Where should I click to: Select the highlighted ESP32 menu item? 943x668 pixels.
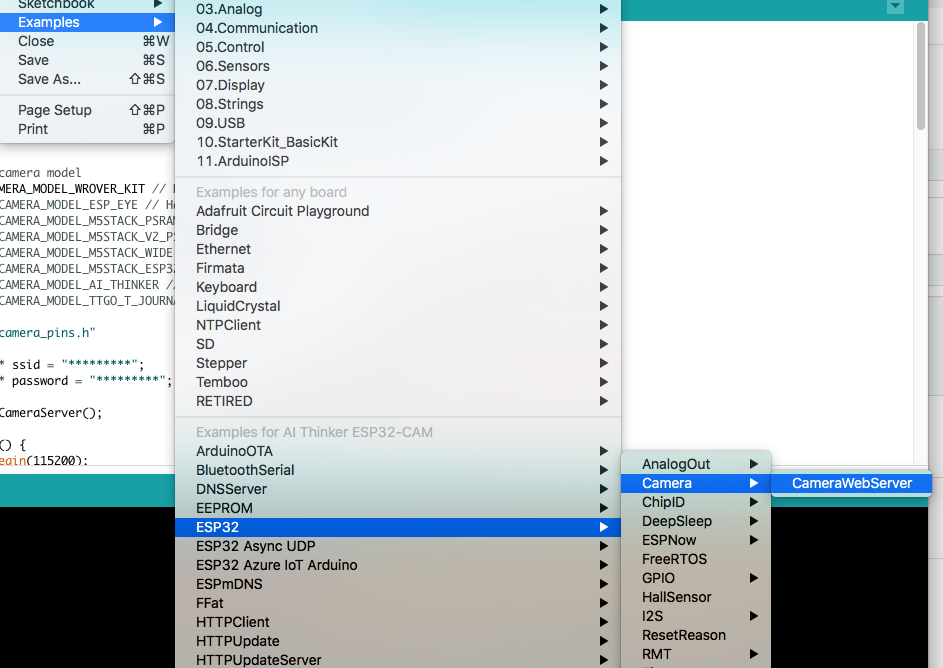point(398,527)
